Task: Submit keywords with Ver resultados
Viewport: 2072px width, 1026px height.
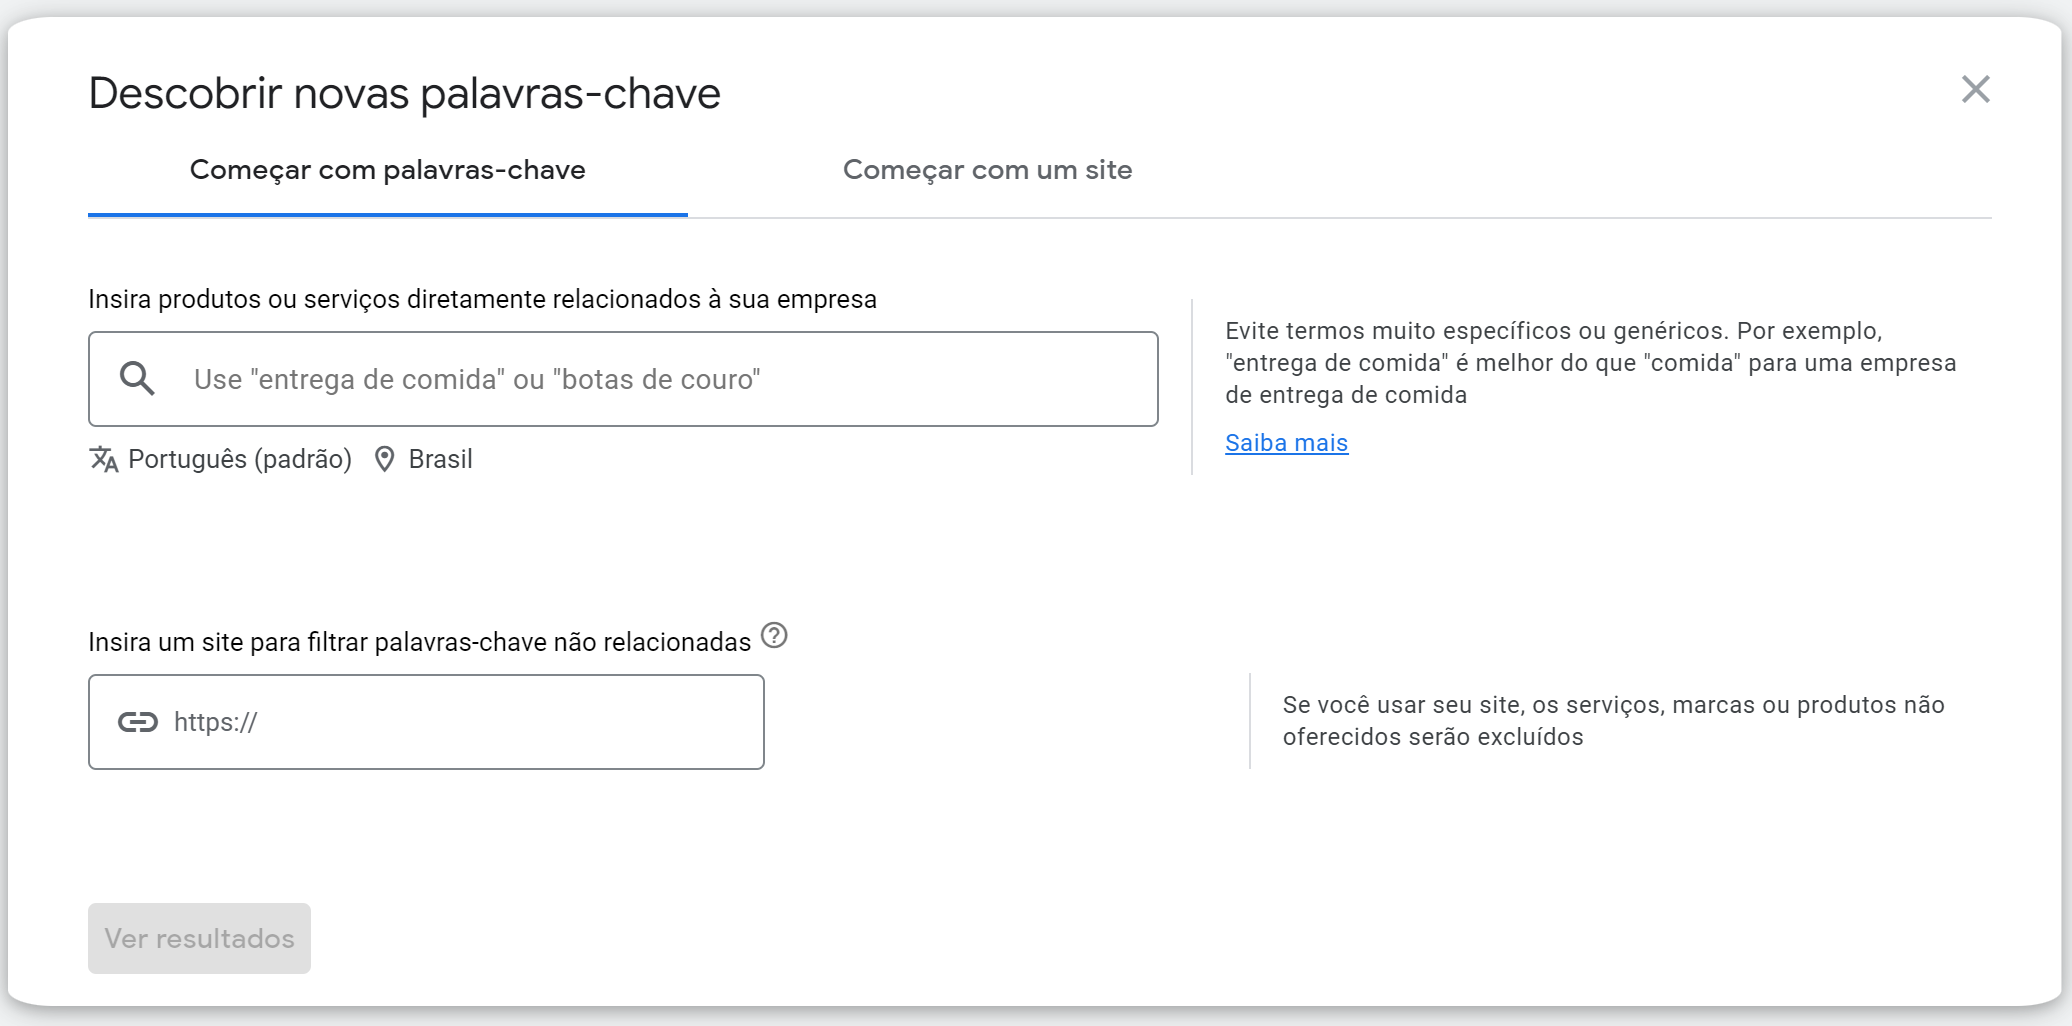Action: click(199, 938)
